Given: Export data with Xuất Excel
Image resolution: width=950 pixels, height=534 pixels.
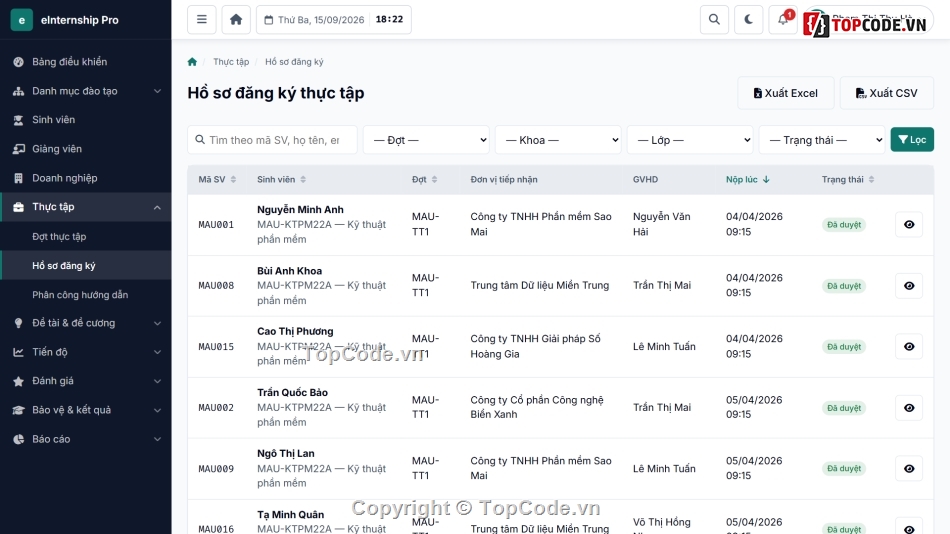Looking at the screenshot, I should pos(786,93).
